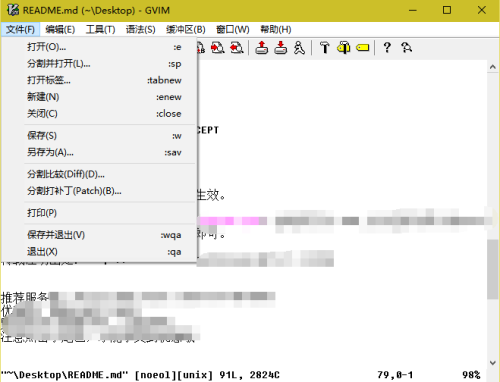Click the vertical scrollbar down arrow
Viewport: 500px width, 382px height.
pyautogui.click(x=493, y=363)
